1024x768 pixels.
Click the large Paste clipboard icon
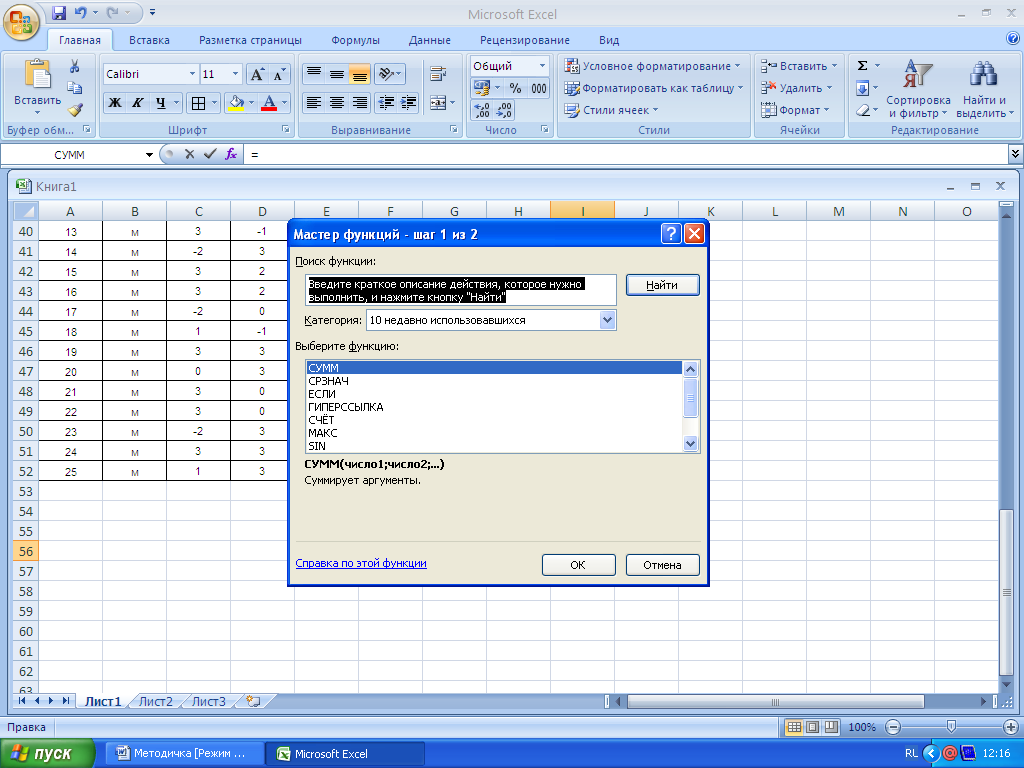37,74
